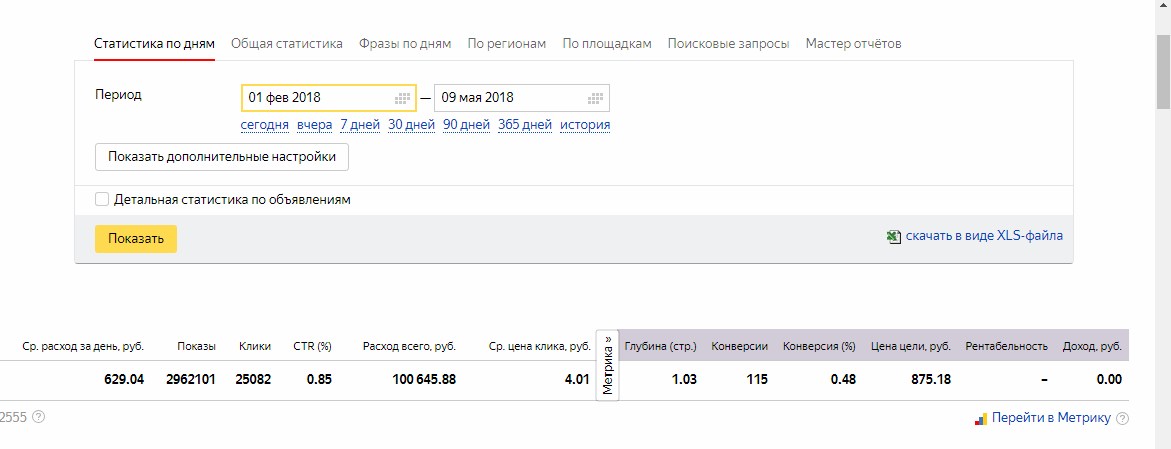1171x449 pixels.
Task: Switch to Поисковые запросы tab
Action: tap(728, 43)
